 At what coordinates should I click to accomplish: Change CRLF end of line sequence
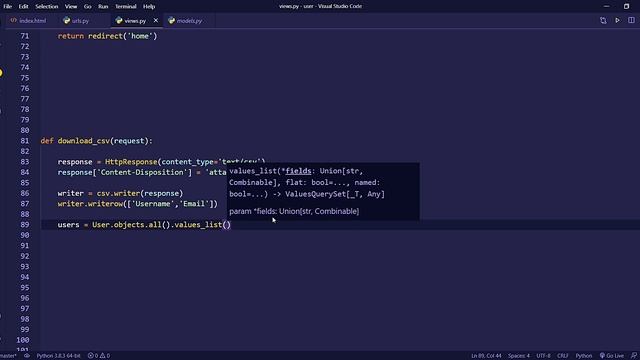click(x=562, y=356)
